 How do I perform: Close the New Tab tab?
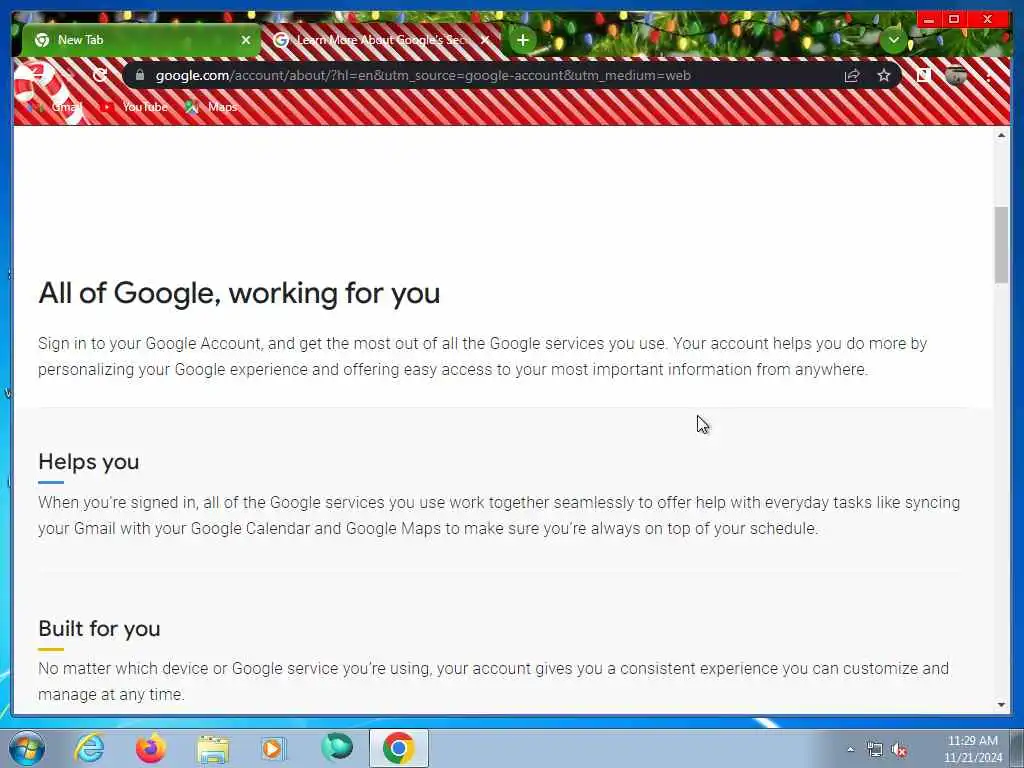246,40
